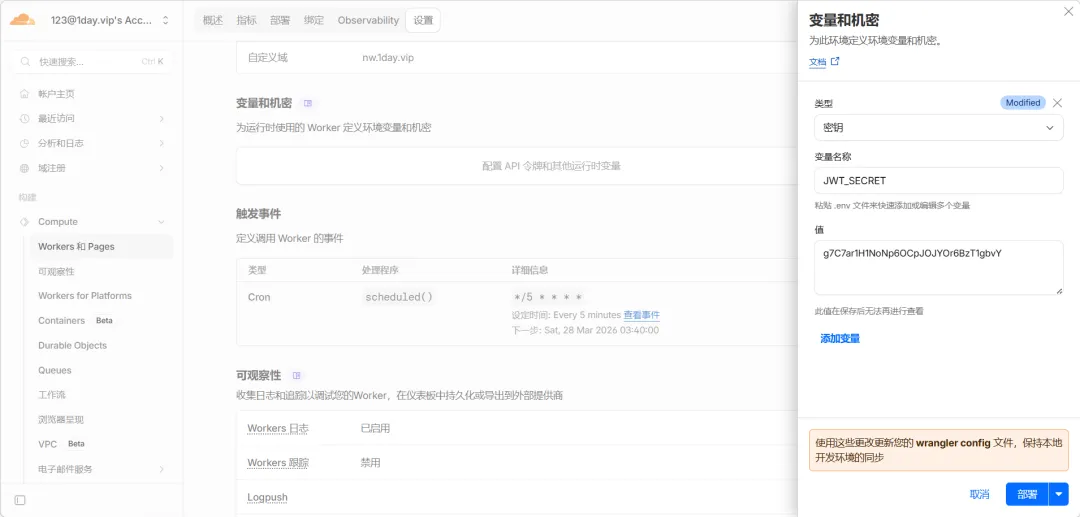Expand the 最近访问 submenu
Screen dimensions: 1080x517
(162, 119)
